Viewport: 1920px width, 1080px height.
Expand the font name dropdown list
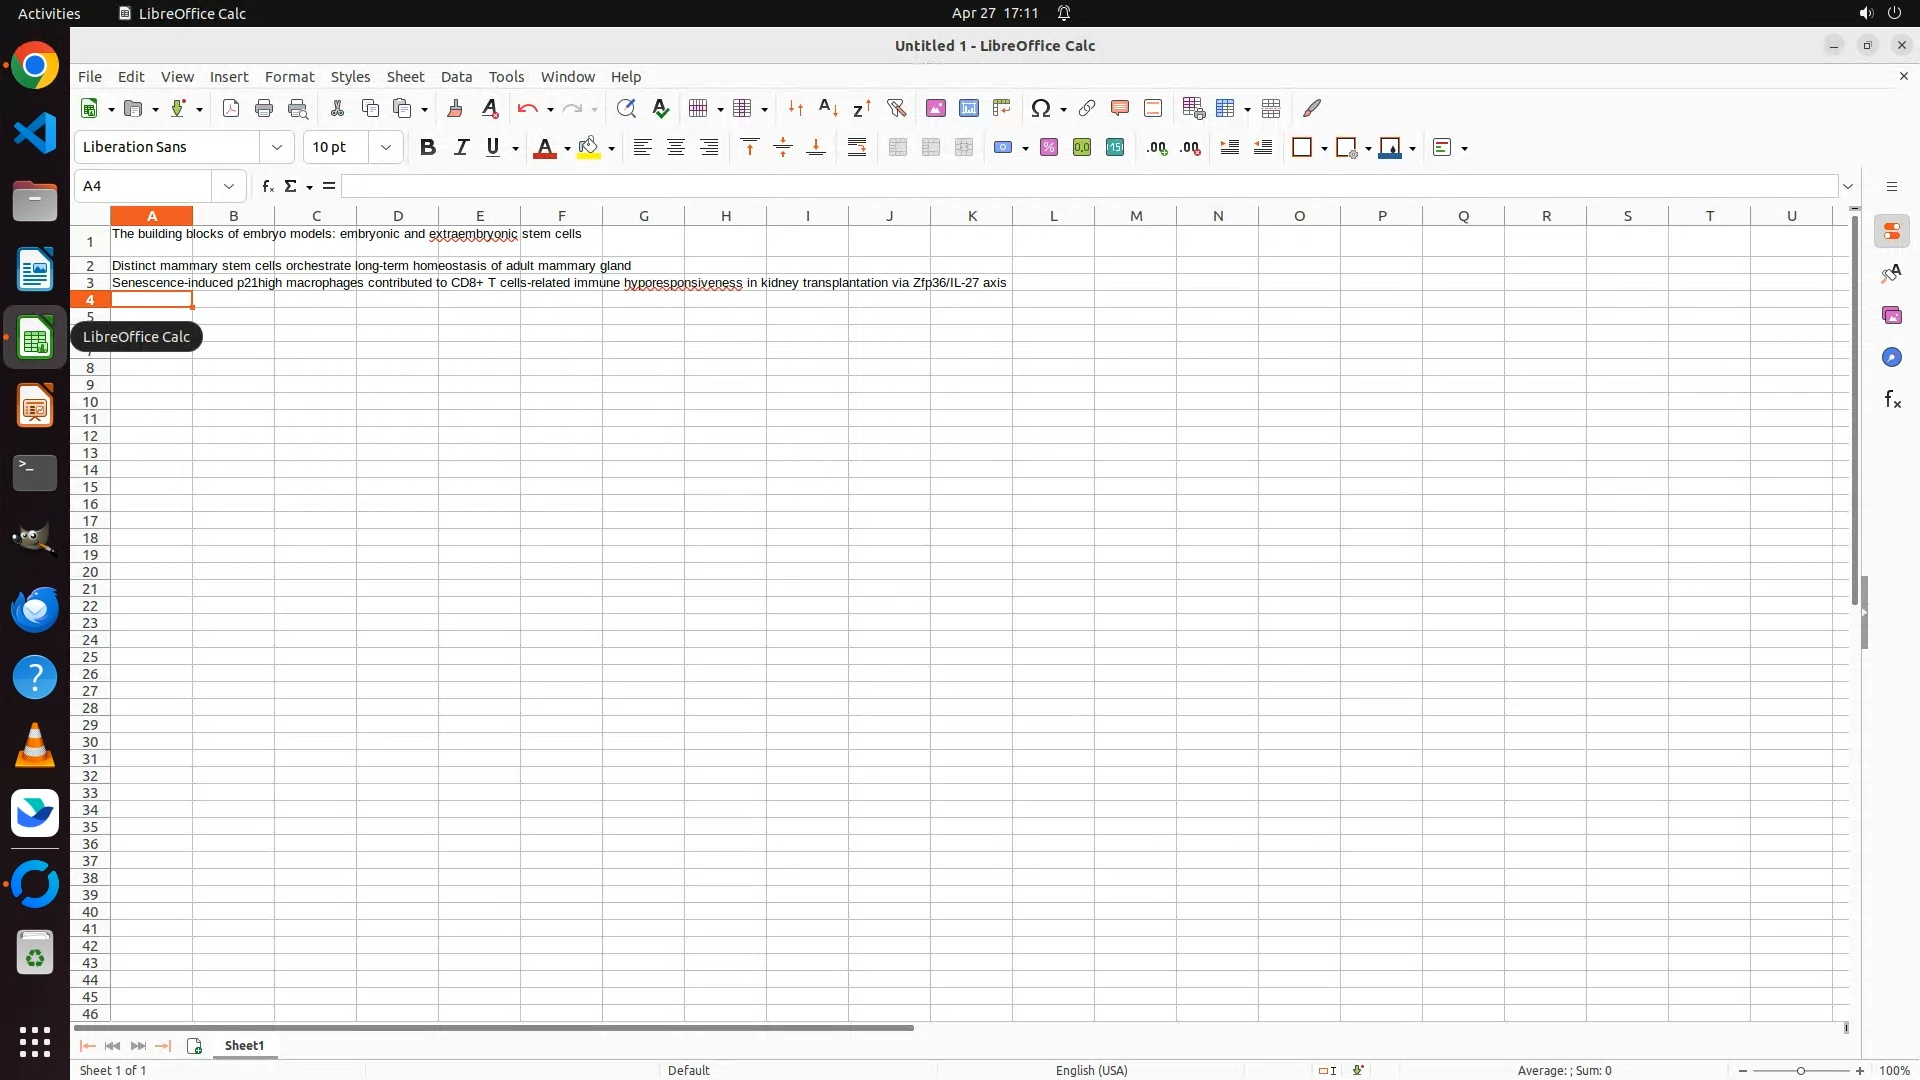pyautogui.click(x=277, y=147)
